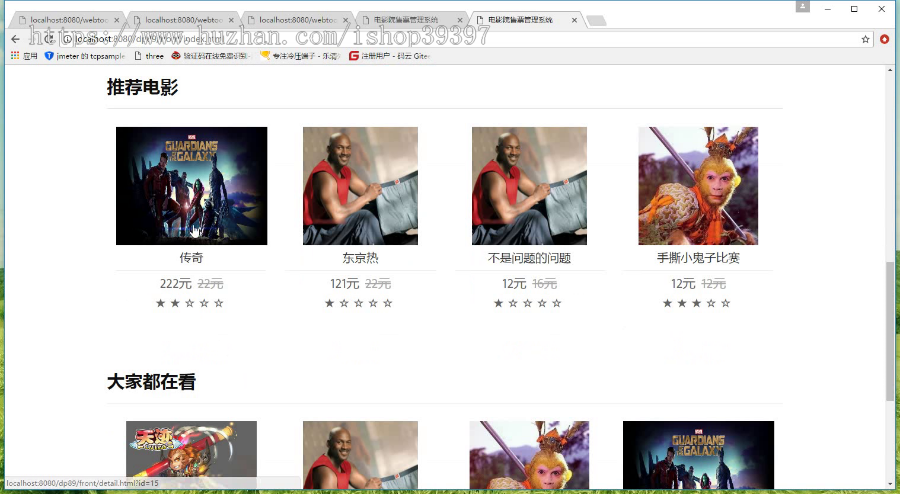Open the 手撕小鬼子比赛 Monkey King poster

click(698, 186)
